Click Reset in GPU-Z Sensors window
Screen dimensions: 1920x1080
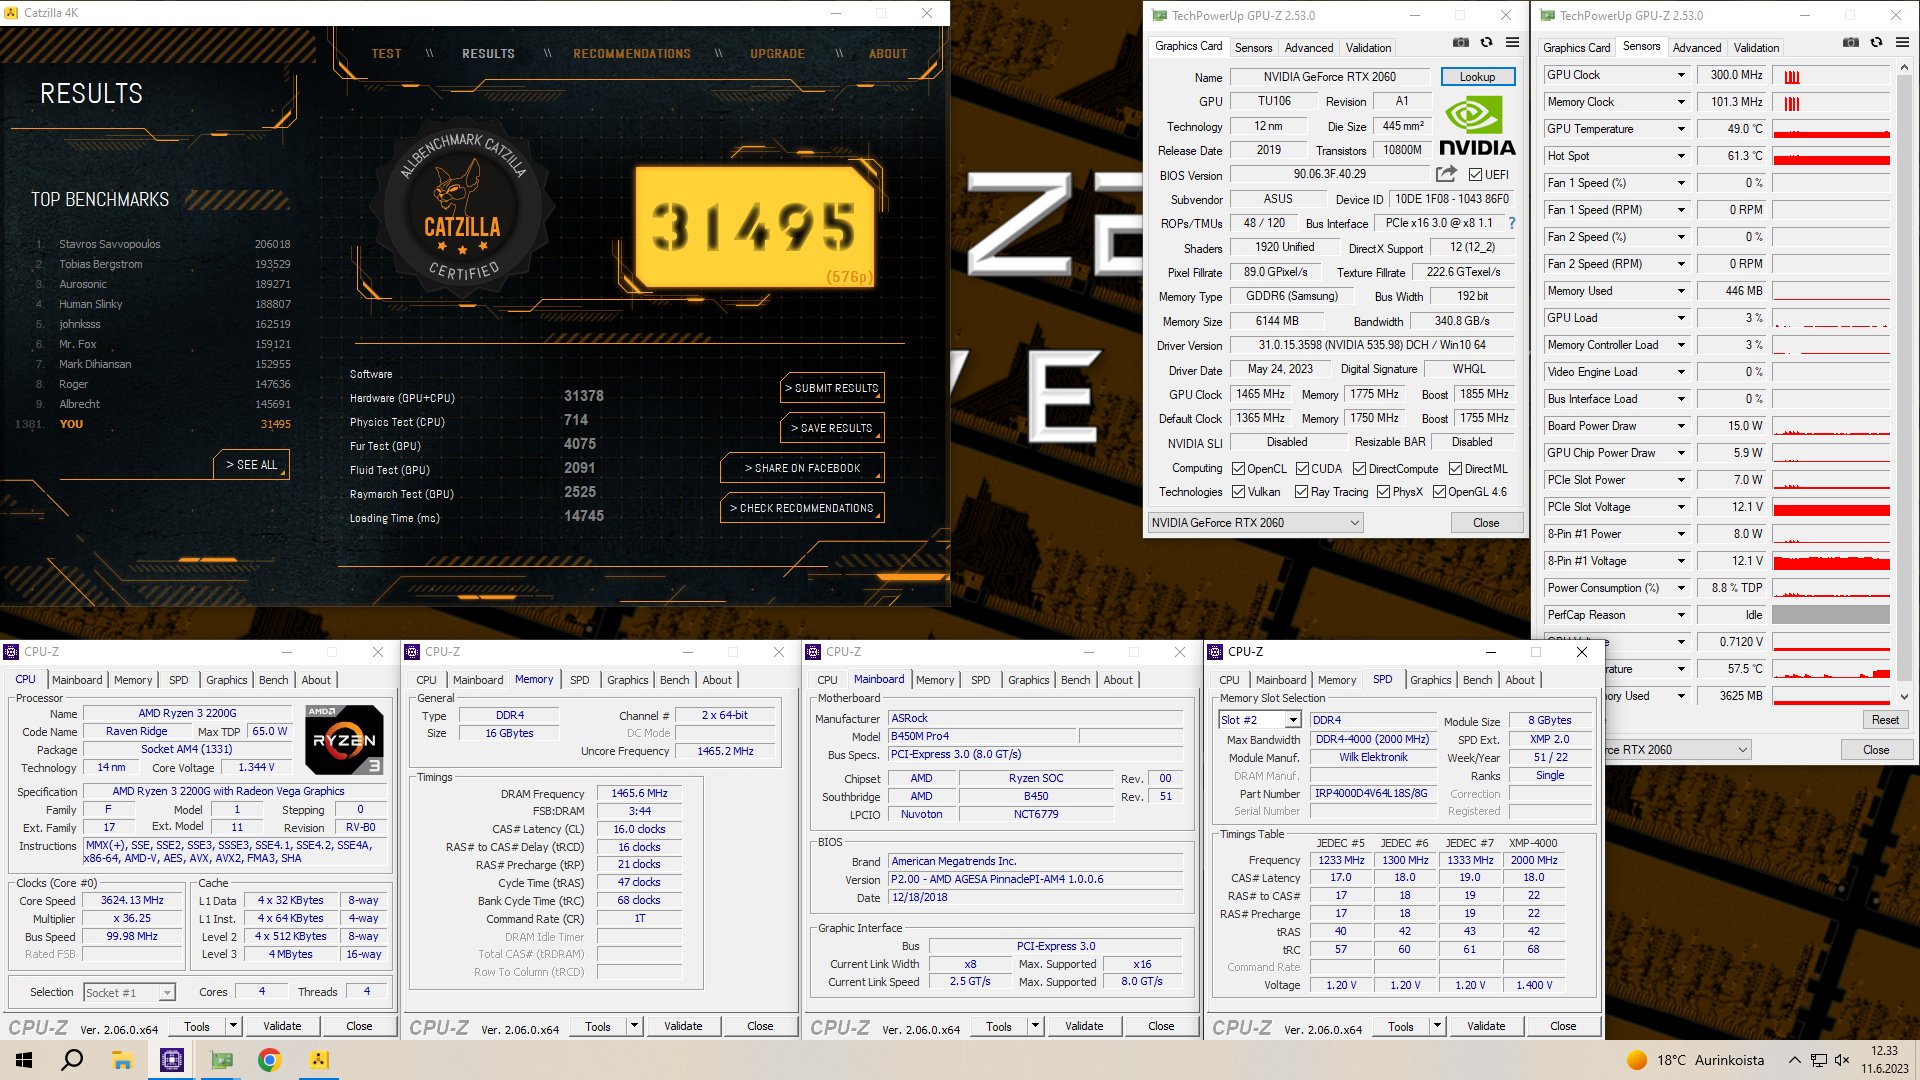click(x=1885, y=720)
